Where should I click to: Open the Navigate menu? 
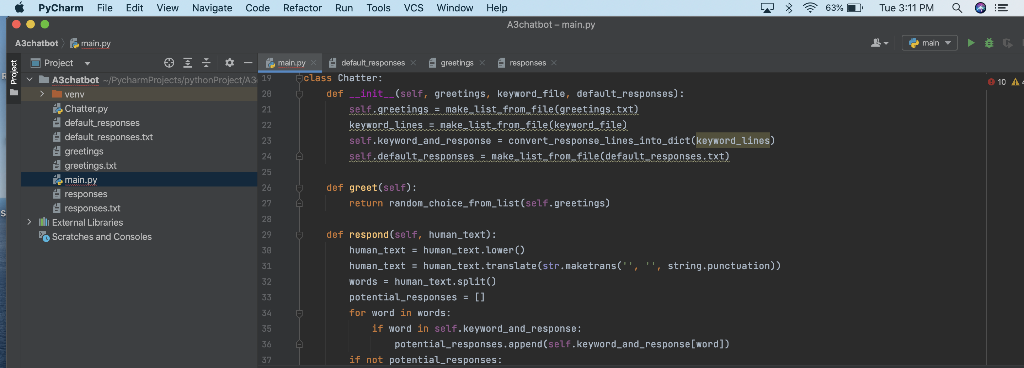tap(212, 8)
